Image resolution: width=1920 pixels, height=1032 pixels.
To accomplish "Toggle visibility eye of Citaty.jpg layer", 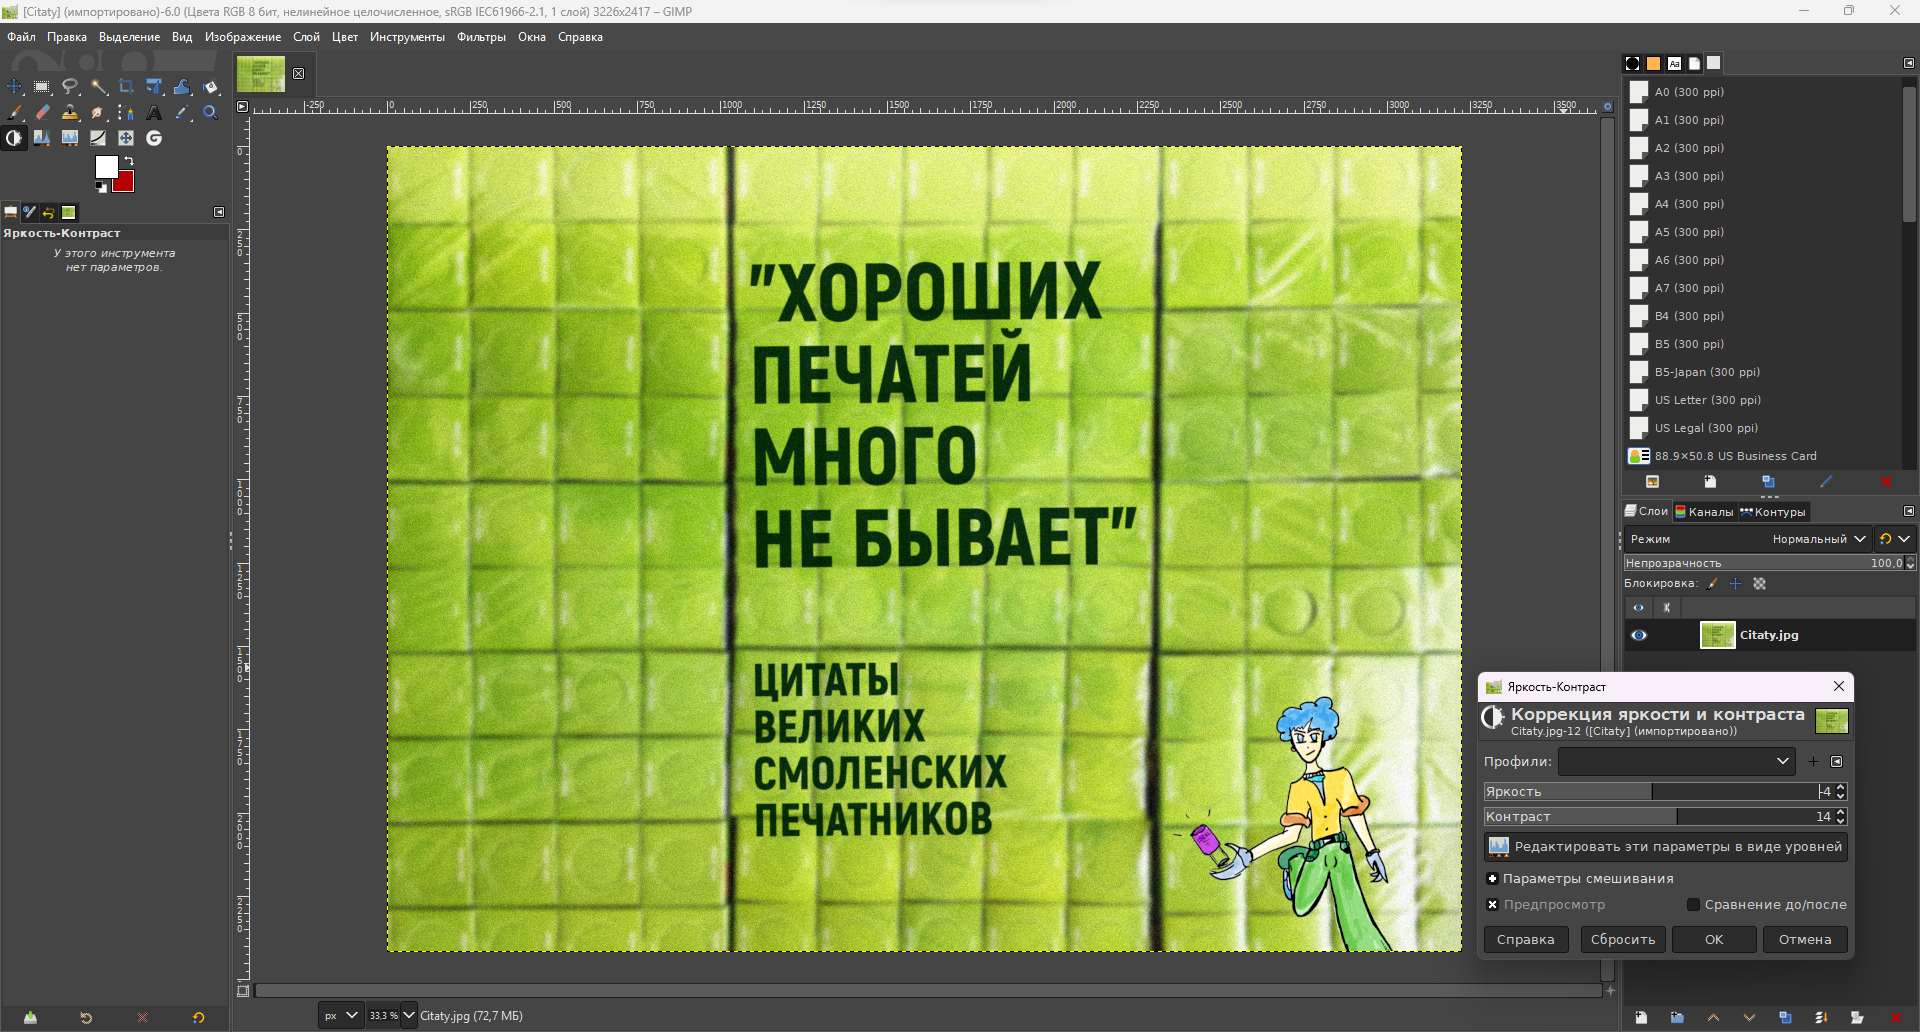I will pos(1639,635).
